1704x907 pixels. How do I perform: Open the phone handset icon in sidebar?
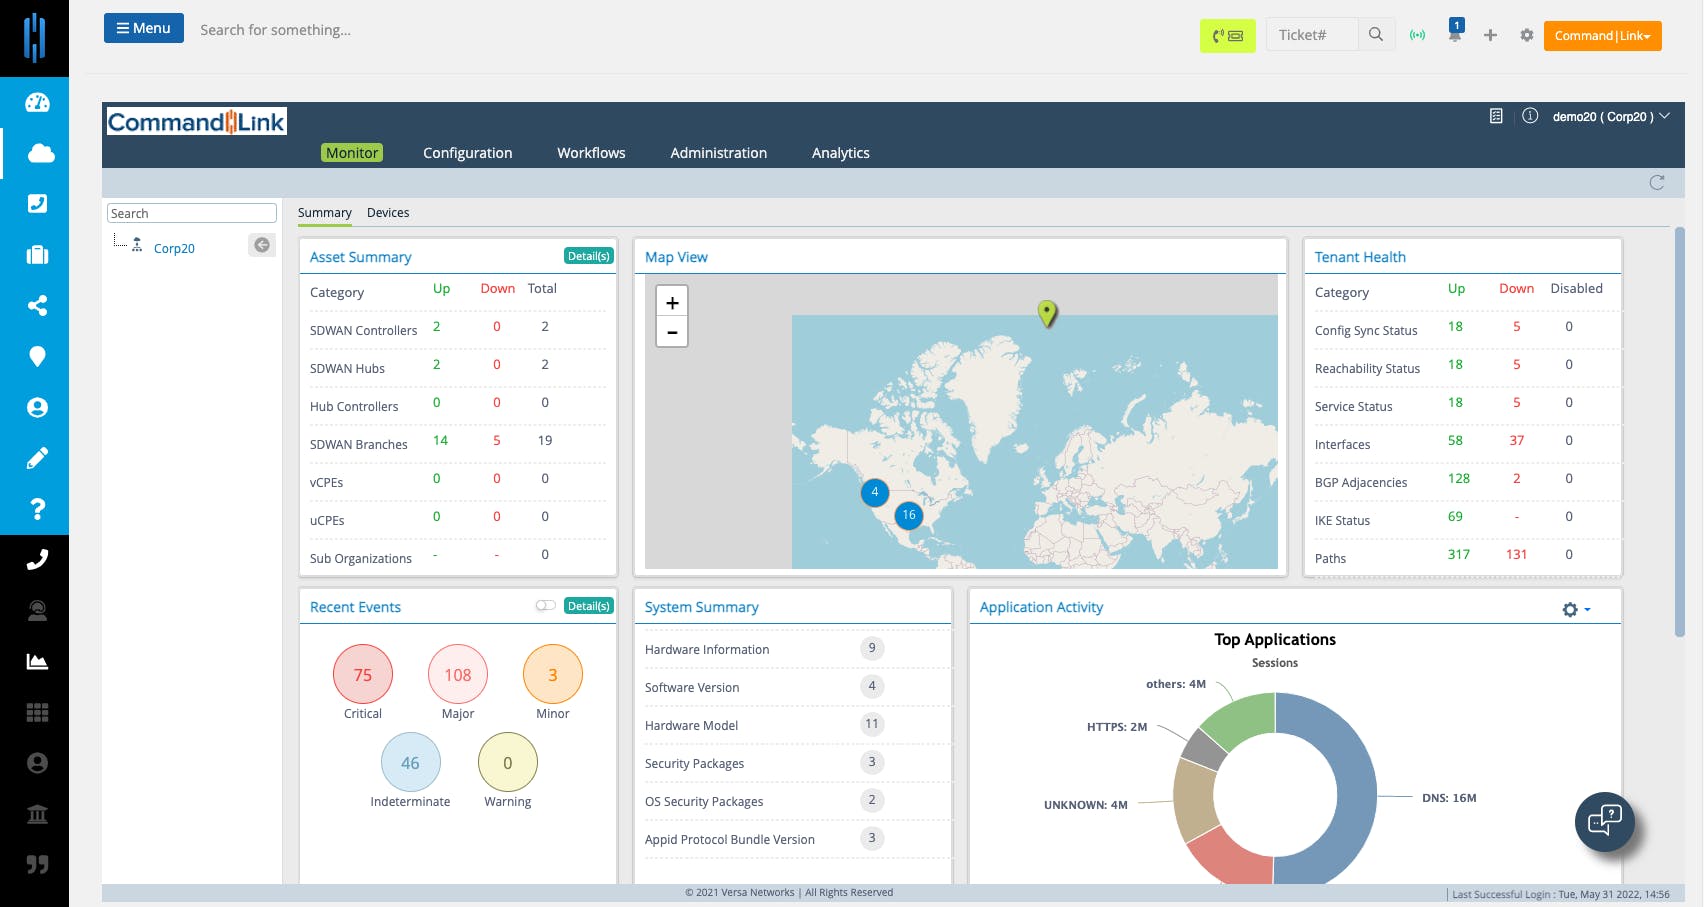click(37, 560)
